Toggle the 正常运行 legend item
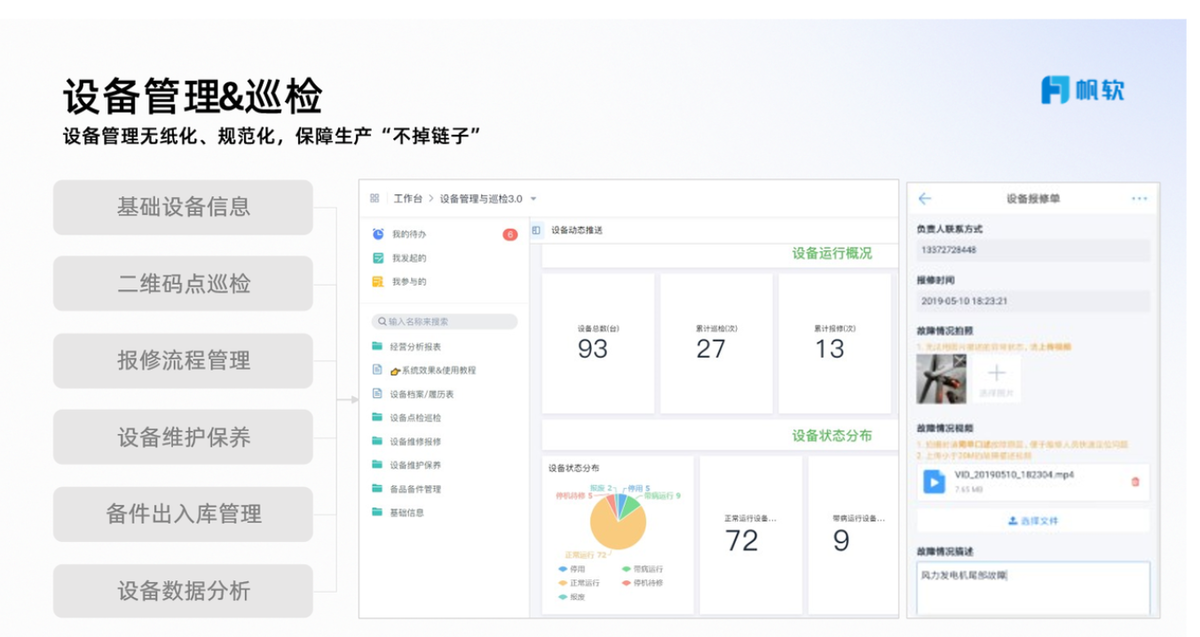Screen dimensions: 1200x637 [x=579, y=583]
